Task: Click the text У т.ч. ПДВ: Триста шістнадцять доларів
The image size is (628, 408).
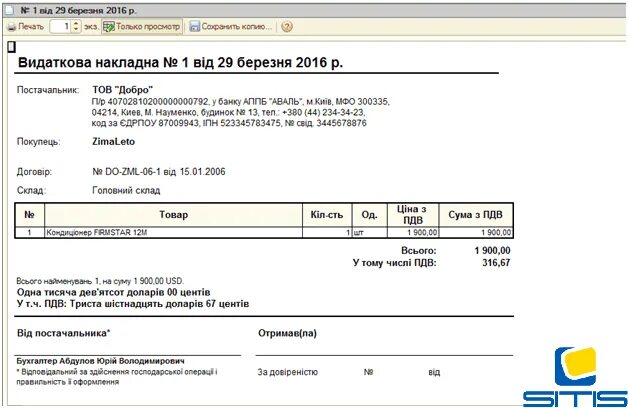Action: tap(133, 304)
